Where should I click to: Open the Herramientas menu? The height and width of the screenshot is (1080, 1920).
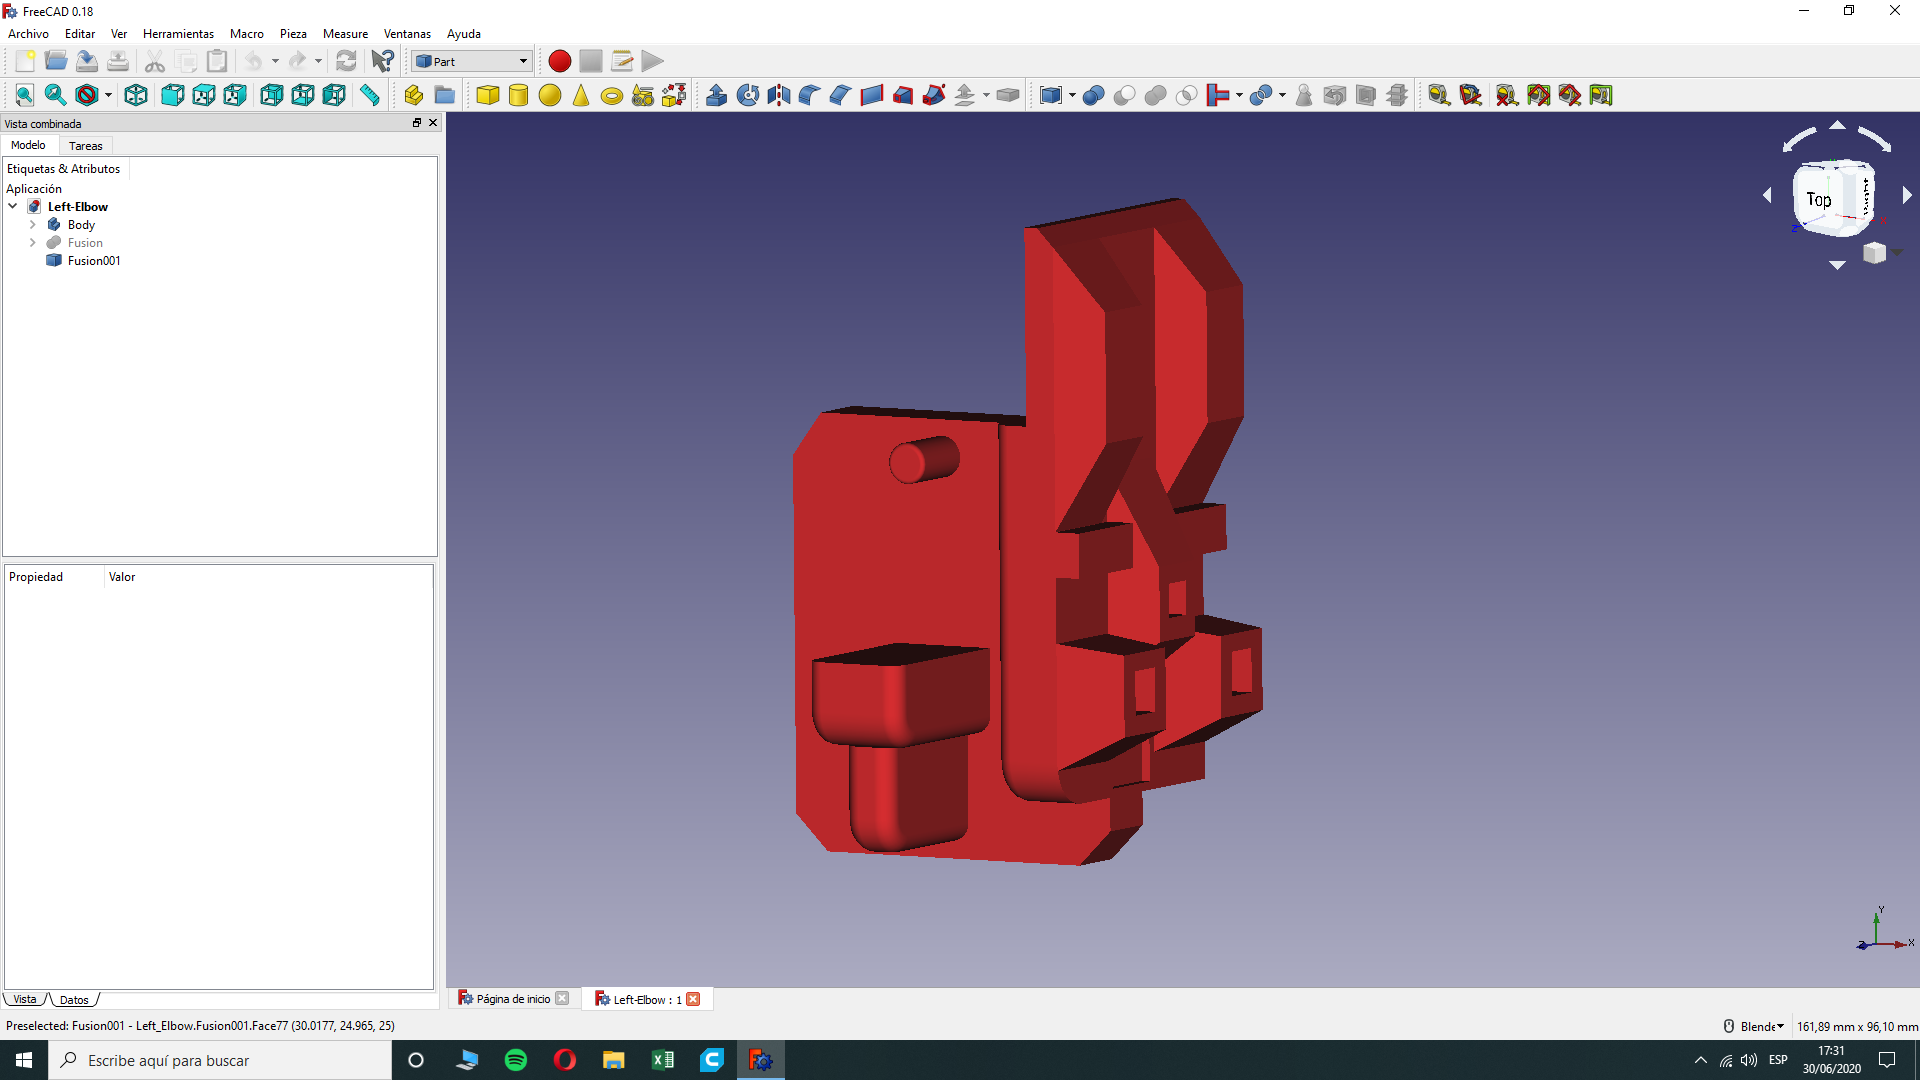178,34
